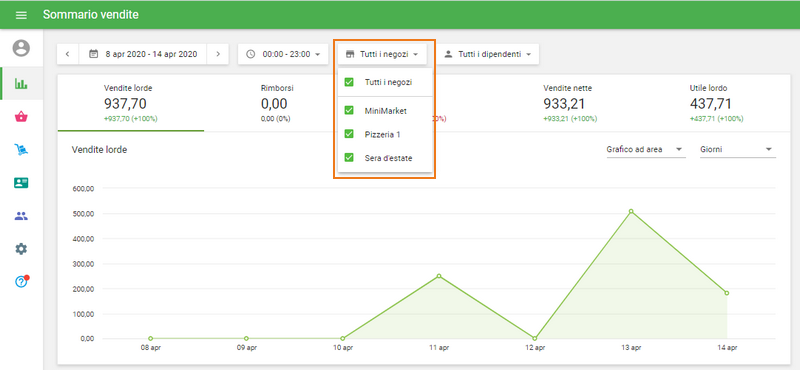Expand the Tutti i dipendenti dropdown

[x=487, y=54]
